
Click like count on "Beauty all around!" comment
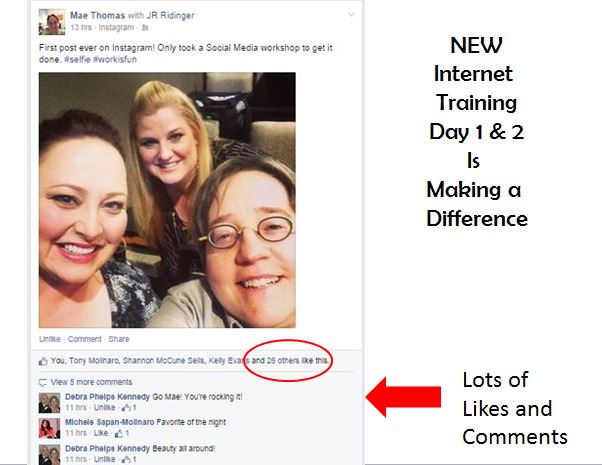pos(129,459)
